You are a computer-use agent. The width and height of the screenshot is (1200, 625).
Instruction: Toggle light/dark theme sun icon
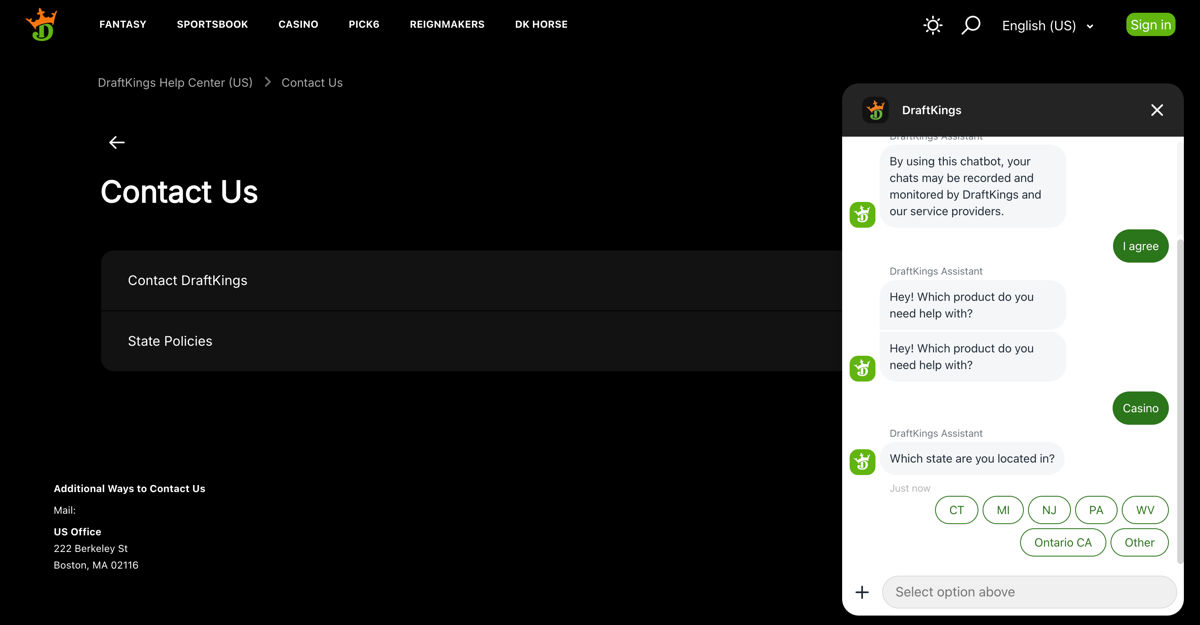pos(933,25)
